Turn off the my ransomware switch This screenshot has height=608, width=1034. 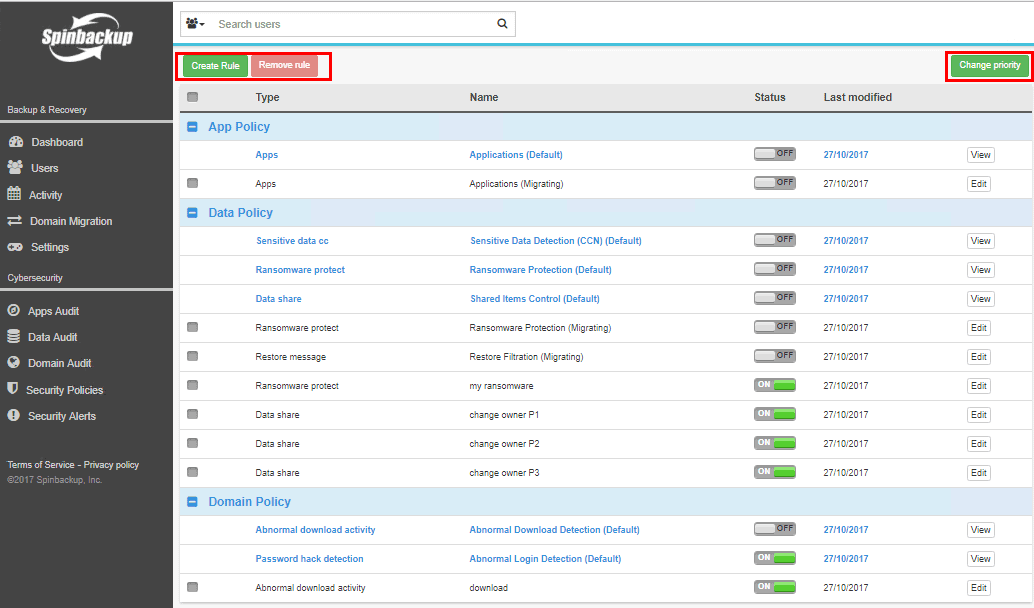(775, 385)
